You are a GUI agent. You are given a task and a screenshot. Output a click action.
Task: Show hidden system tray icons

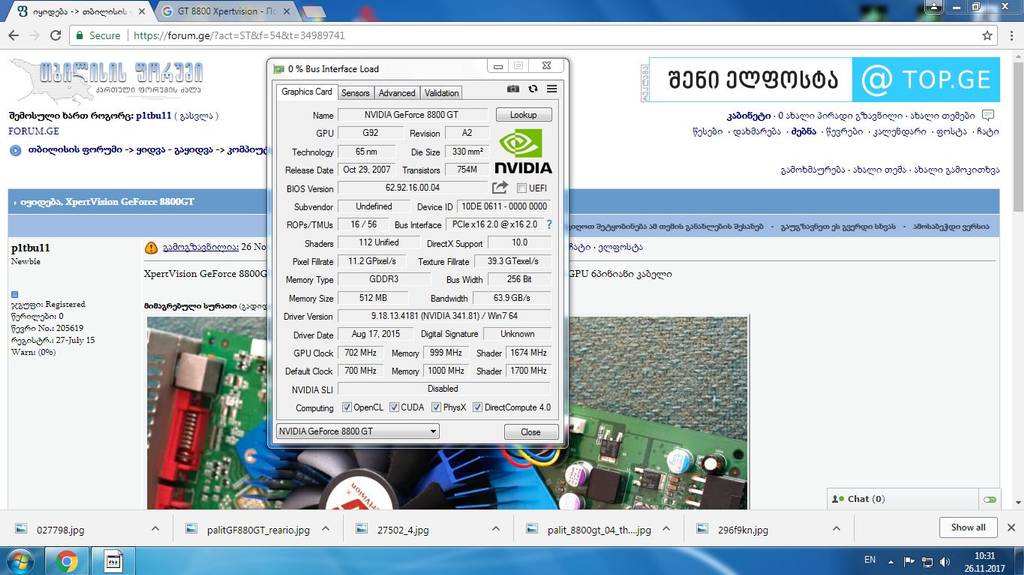click(x=891, y=561)
